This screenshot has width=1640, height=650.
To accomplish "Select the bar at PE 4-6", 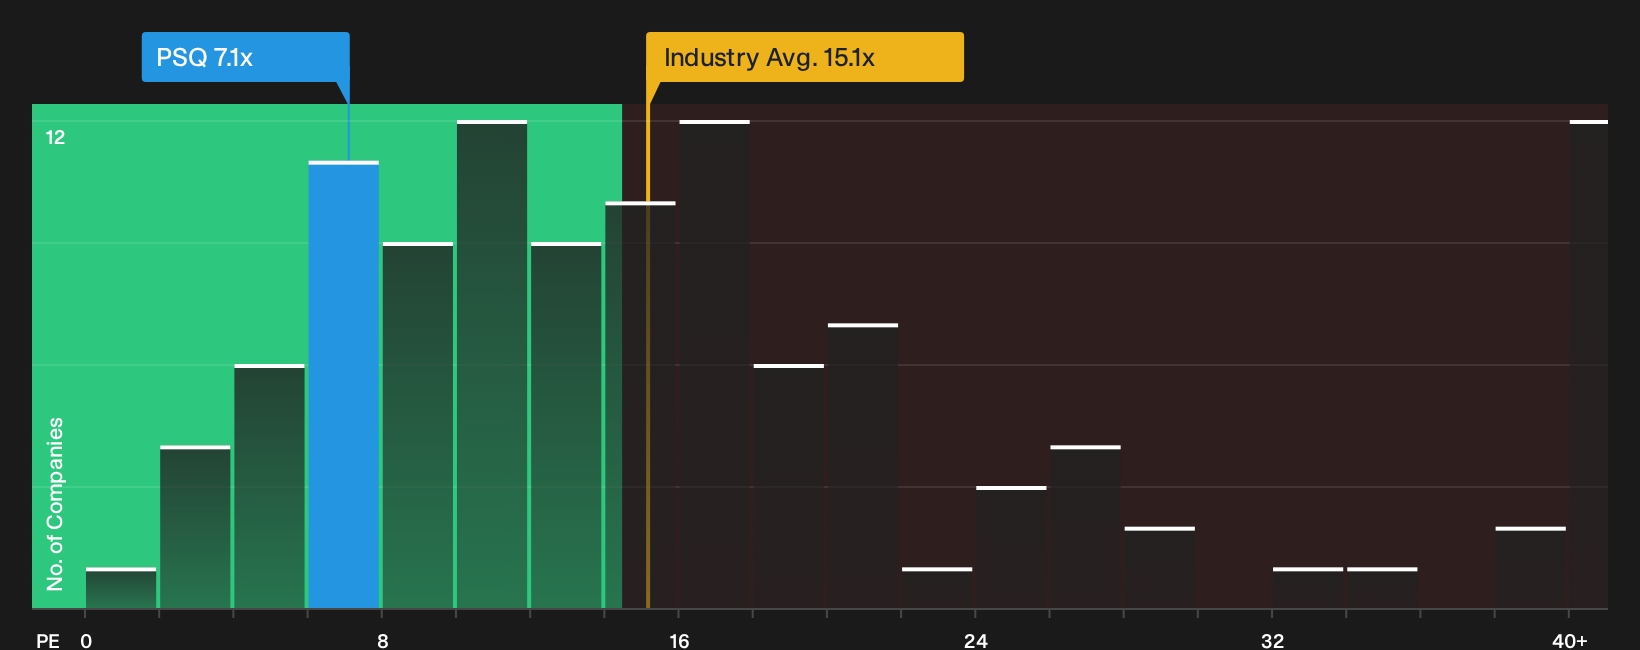I will coord(269,486).
